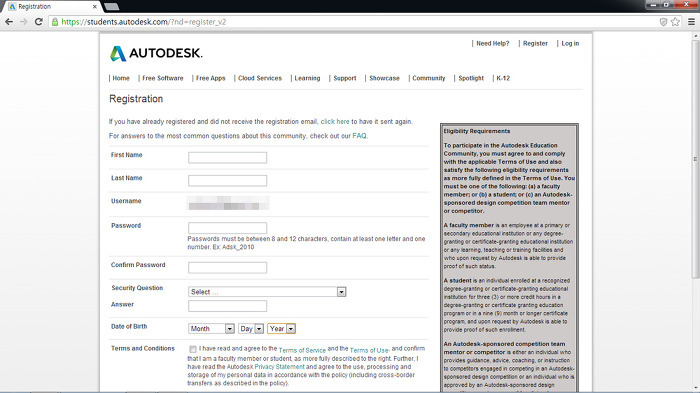Close the browser window
The height and width of the screenshot is (393, 700).
pos(686,4)
